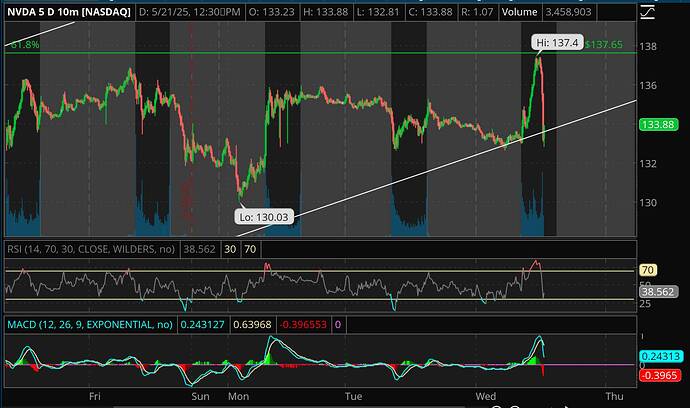Click the volume value 3,458,903
The width and height of the screenshot is (690, 408).
tap(569, 12)
